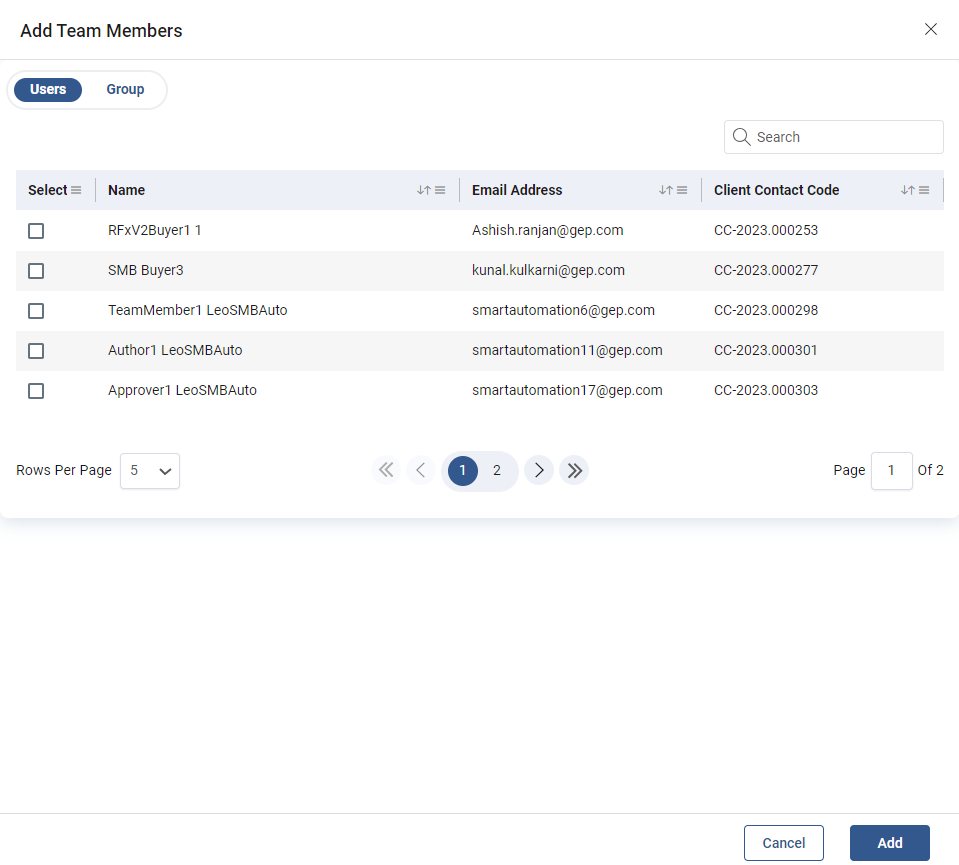
Task: Open the Email Address column menu icon
Action: [682, 190]
